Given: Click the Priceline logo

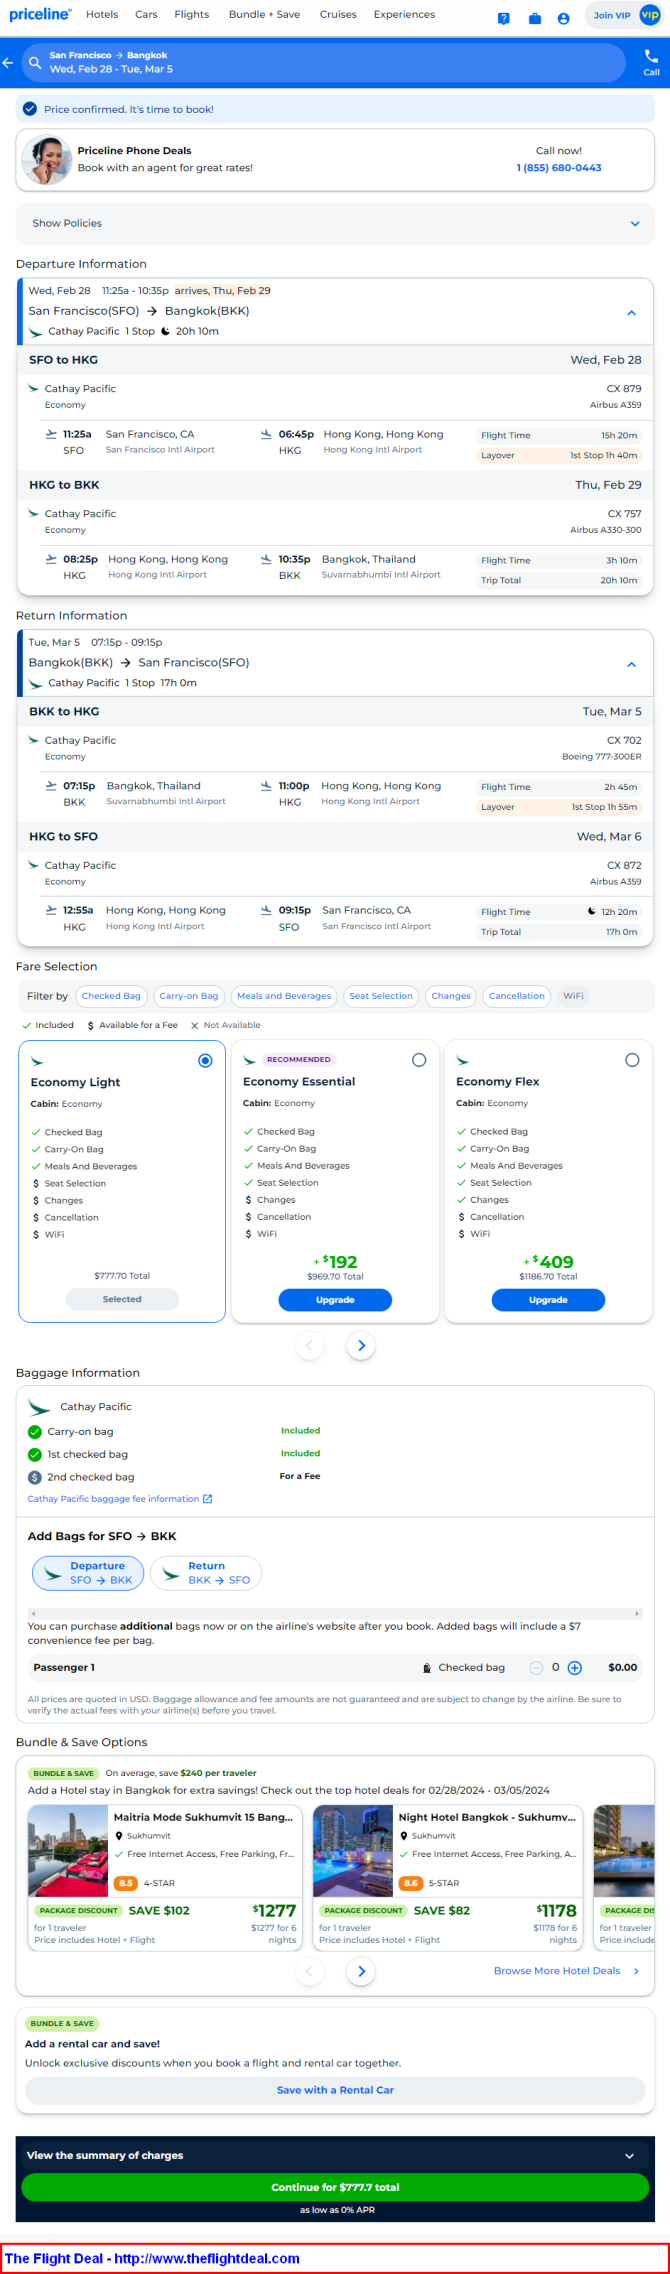Looking at the screenshot, I should click(x=40, y=14).
